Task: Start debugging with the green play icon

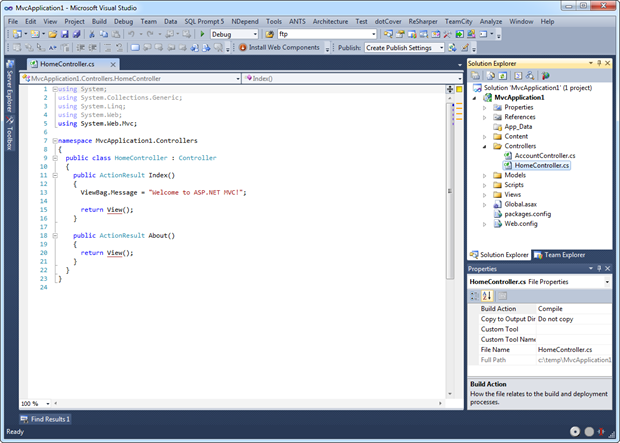Action: pos(202,34)
